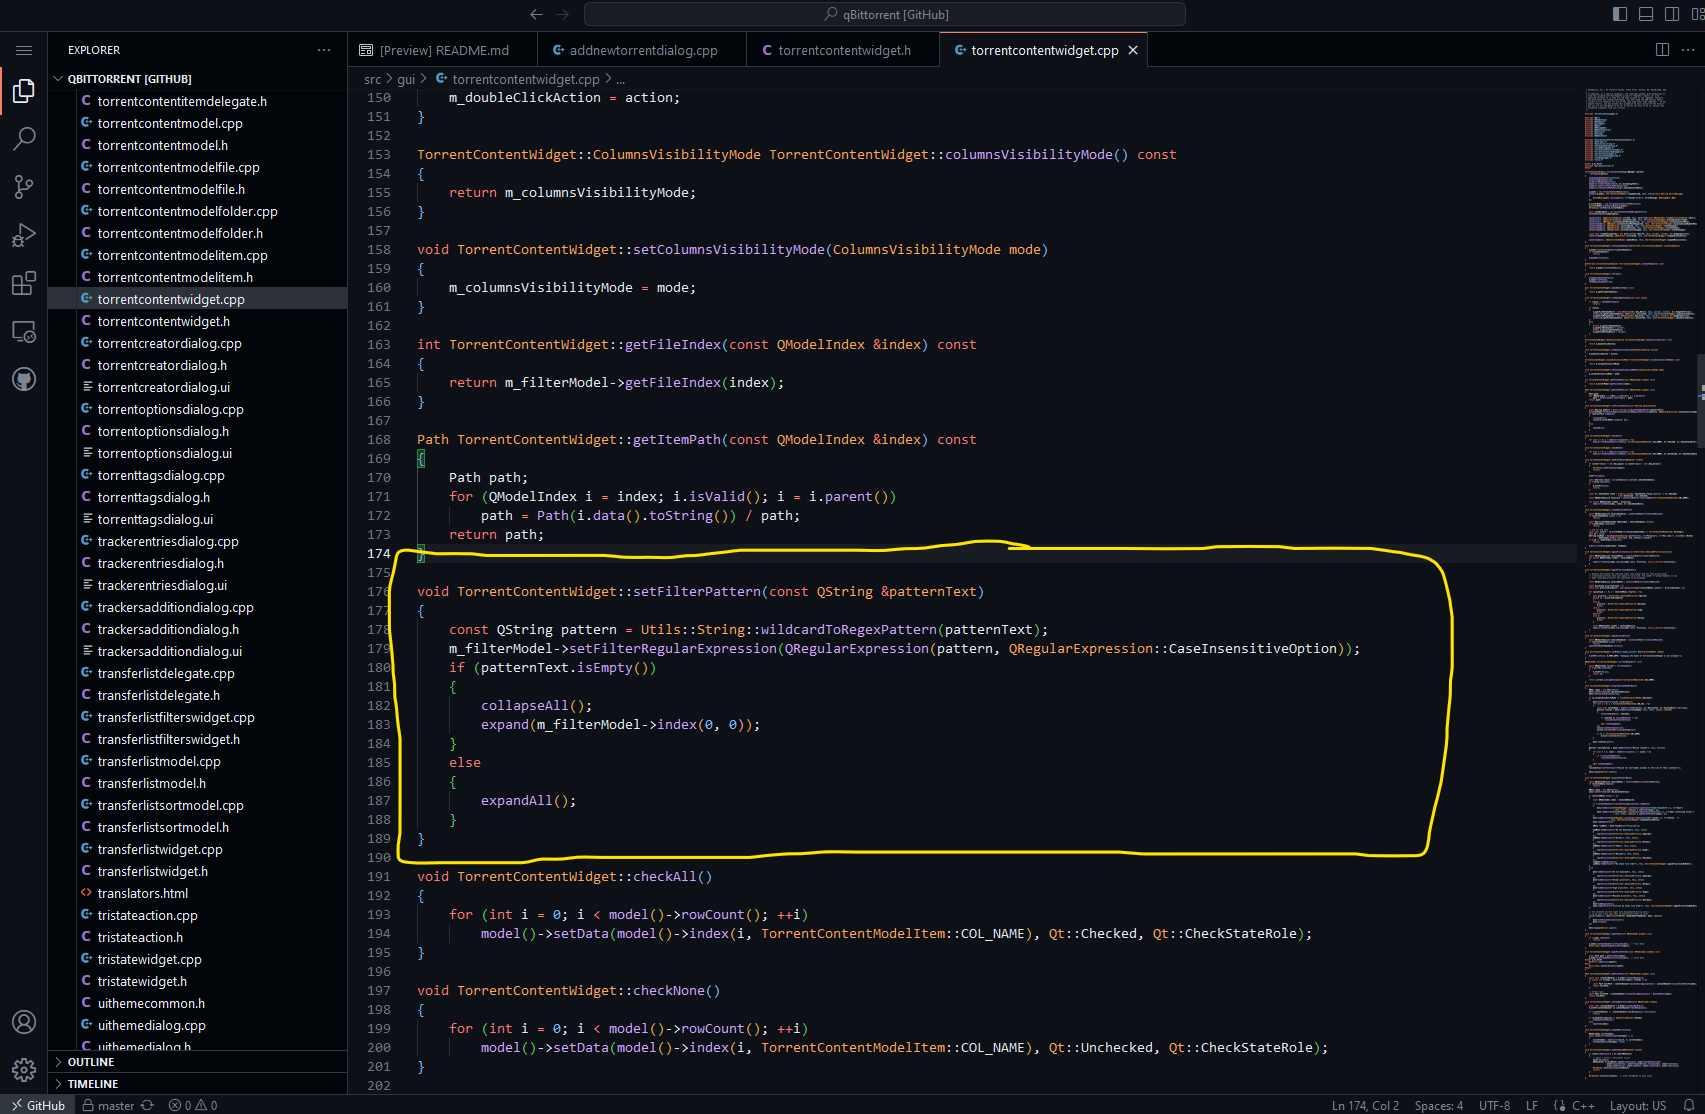
Task: Open notifications bell in status bar
Action: tap(1689, 1105)
